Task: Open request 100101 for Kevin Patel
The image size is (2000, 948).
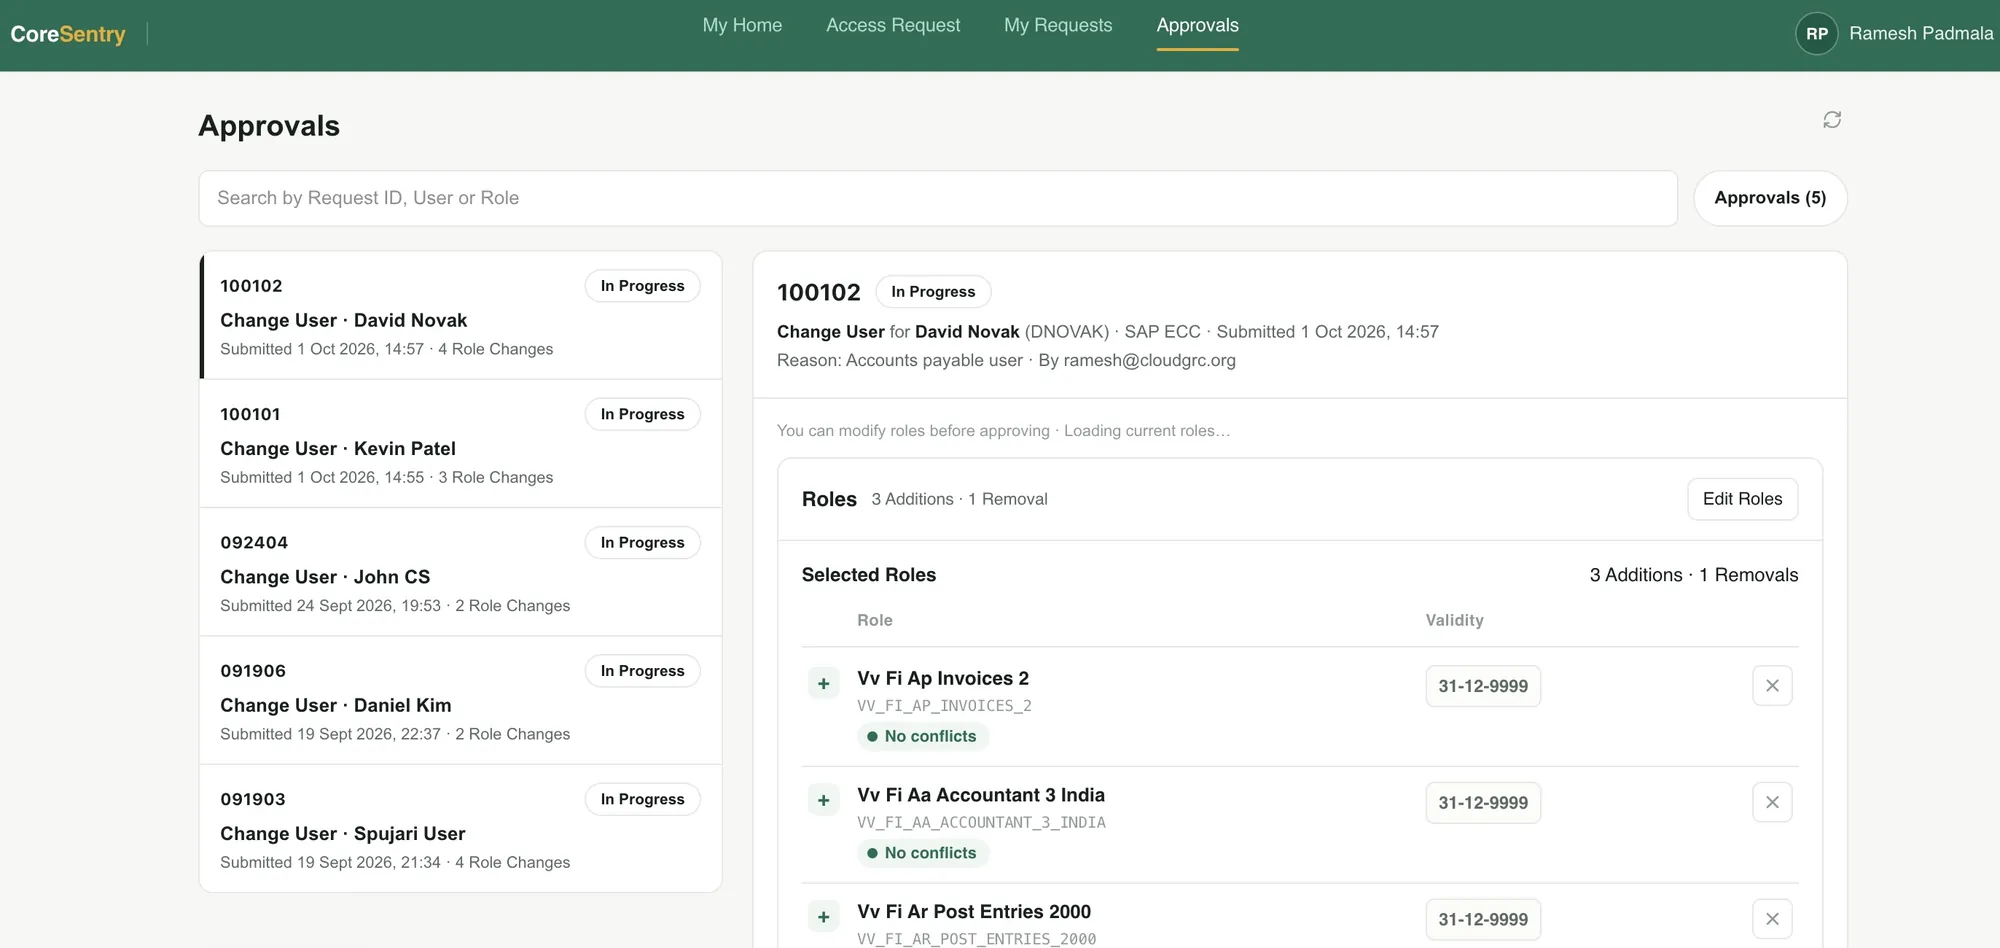Action: pyautogui.click(x=461, y=443)
